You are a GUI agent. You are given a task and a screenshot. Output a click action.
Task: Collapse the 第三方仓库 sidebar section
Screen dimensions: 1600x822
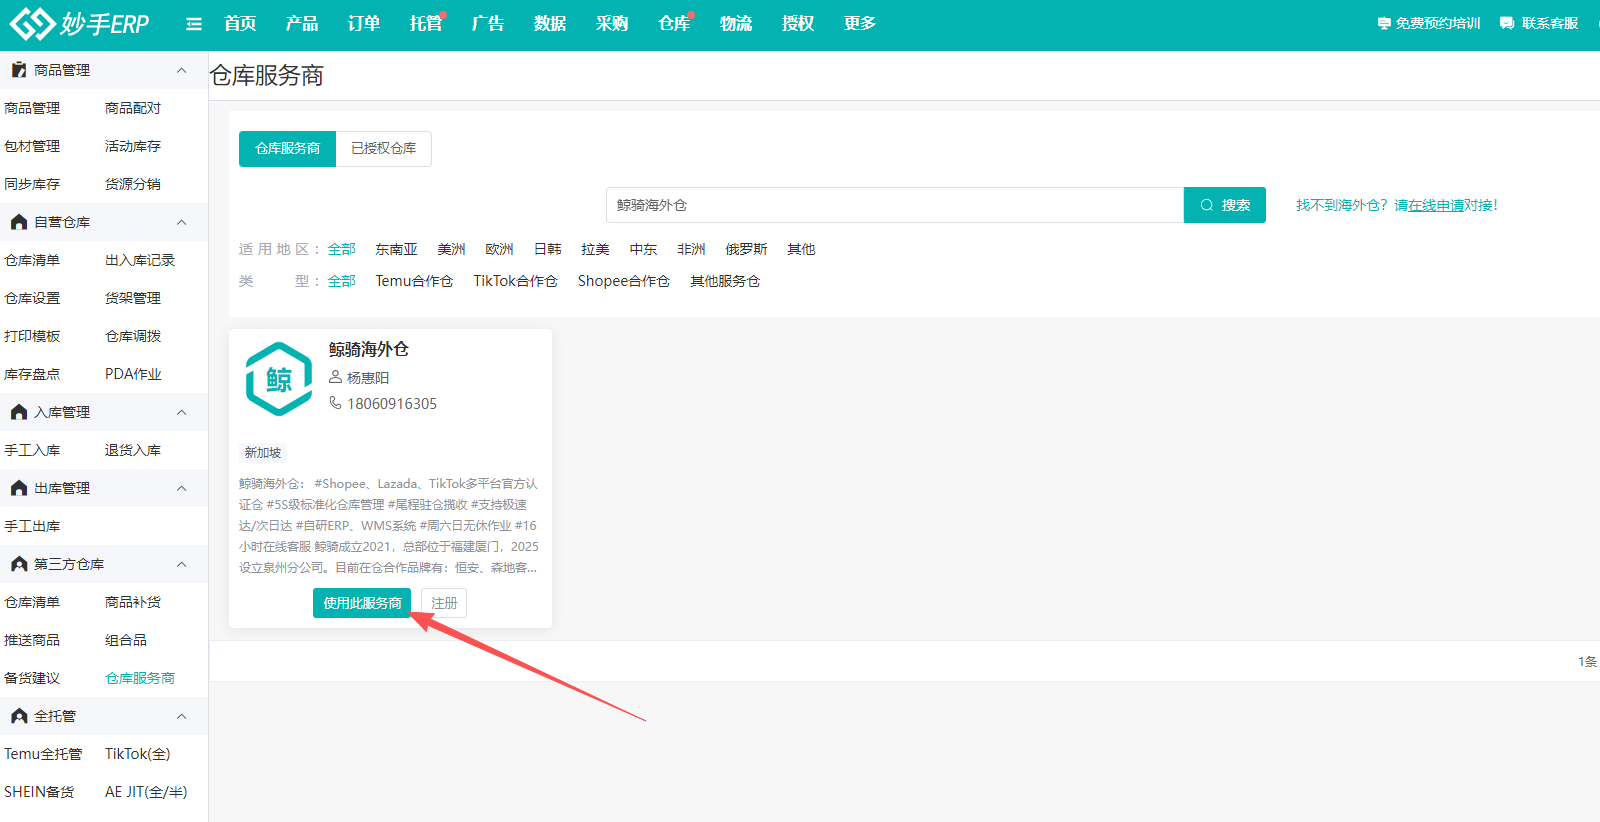pyautogui.click(x=181, y=564)
